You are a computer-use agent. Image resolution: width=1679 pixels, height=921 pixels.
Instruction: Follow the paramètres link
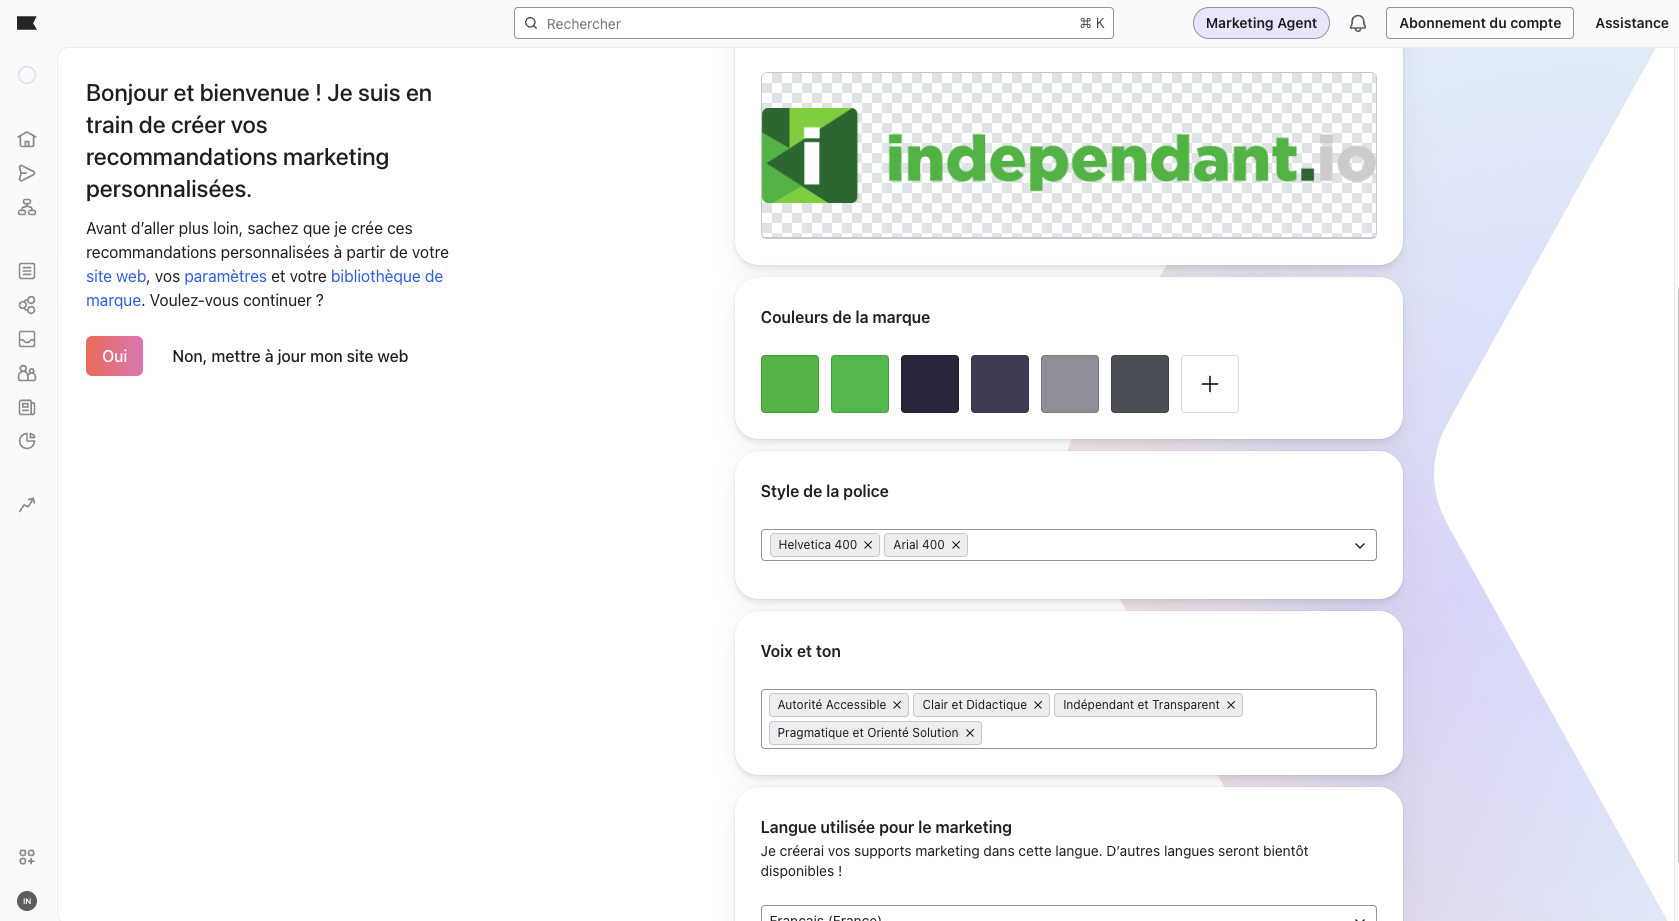225,276
